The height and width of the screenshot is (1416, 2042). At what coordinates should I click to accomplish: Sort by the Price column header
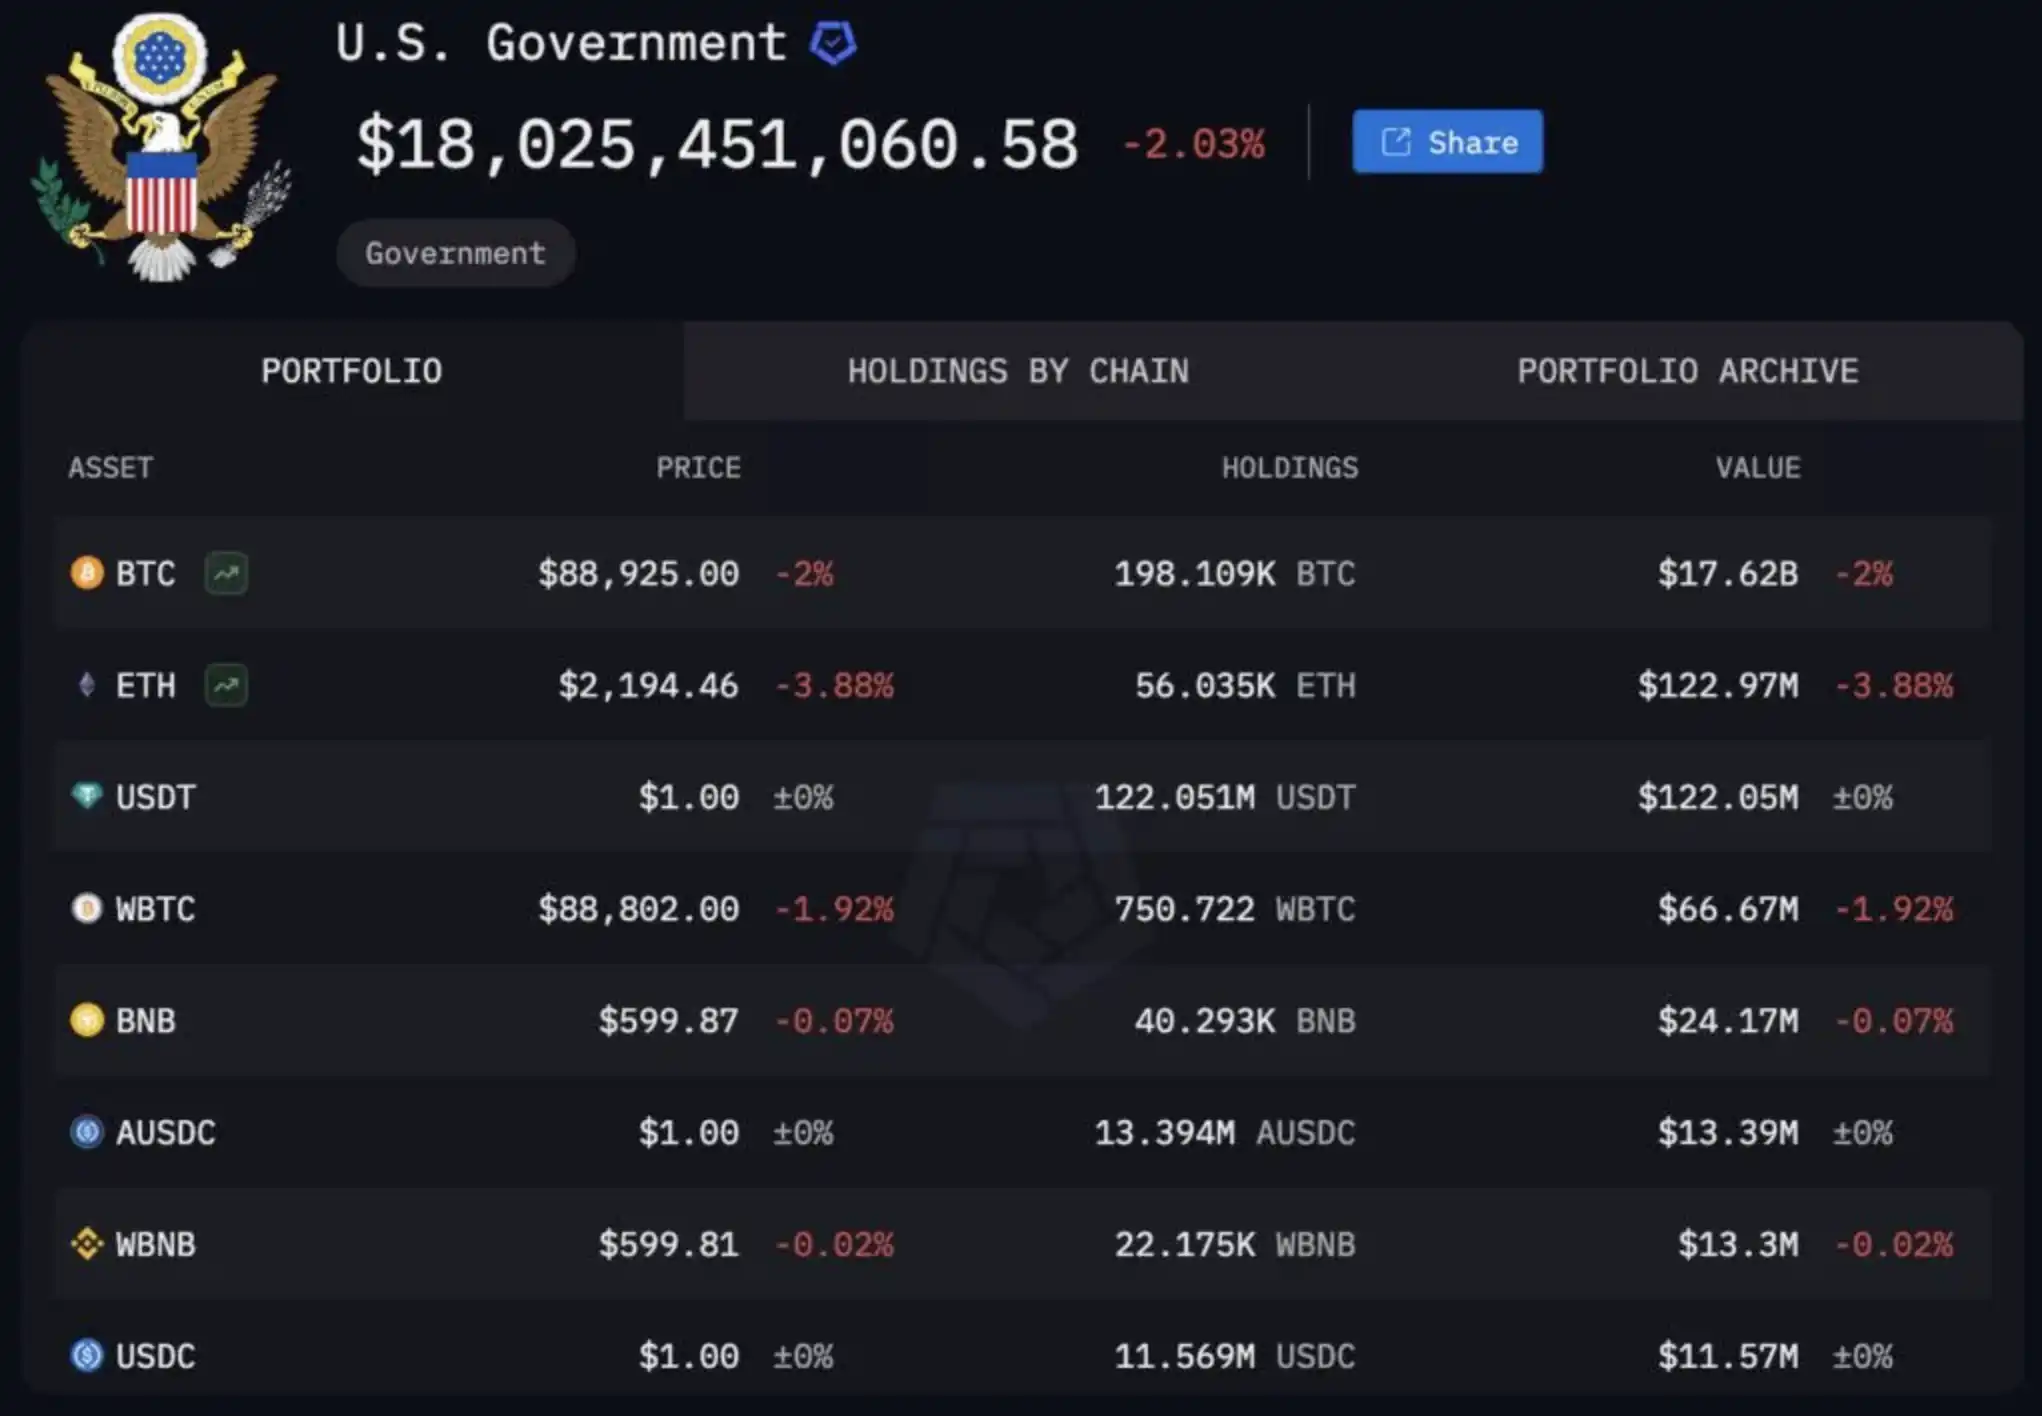coord(698,467)
